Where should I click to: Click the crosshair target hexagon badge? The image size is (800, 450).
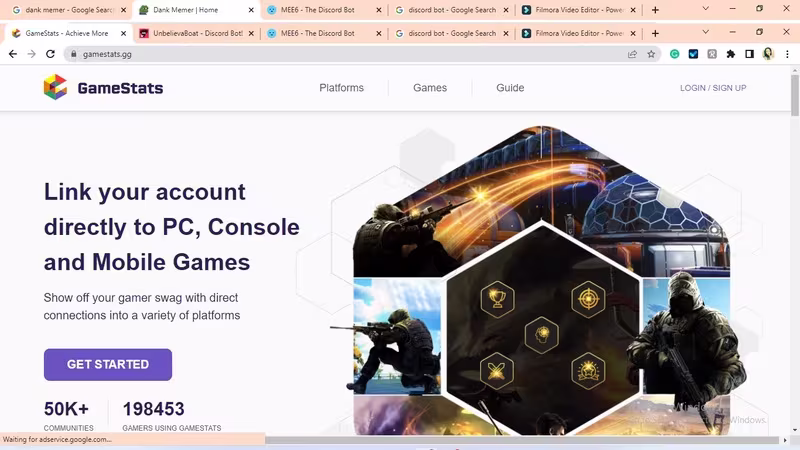(588, 299)
